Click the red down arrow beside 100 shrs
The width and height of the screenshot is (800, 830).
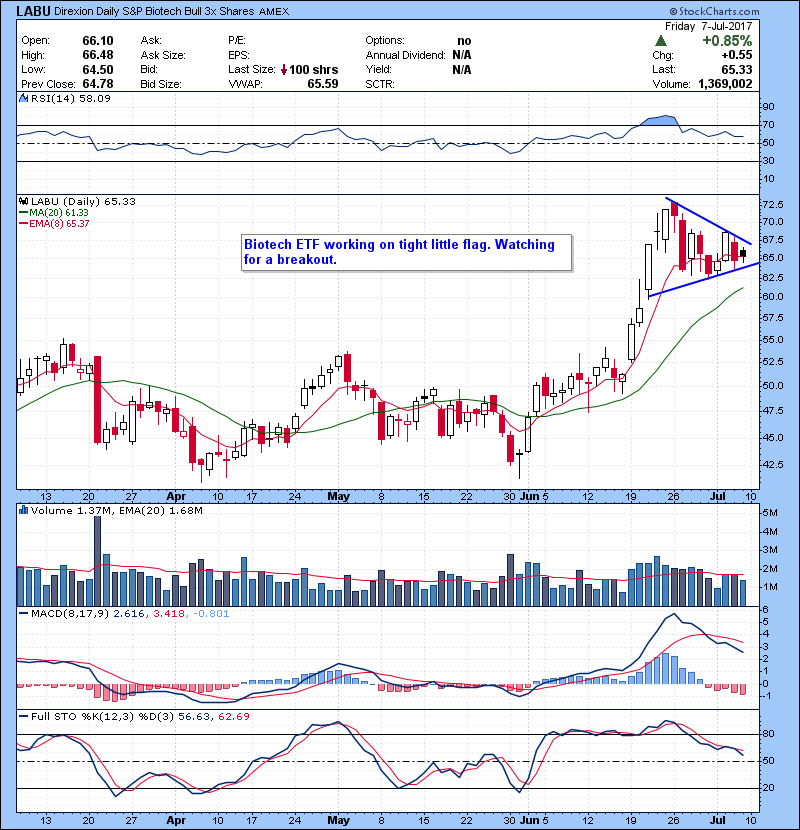point(284,69)
